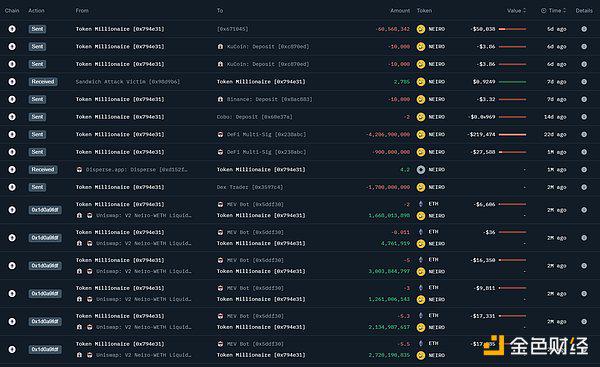Open Token Millionaire sender in Cobo Deposit row
Viewport: 600px width, 367px height.
click(x=120, y=117)
